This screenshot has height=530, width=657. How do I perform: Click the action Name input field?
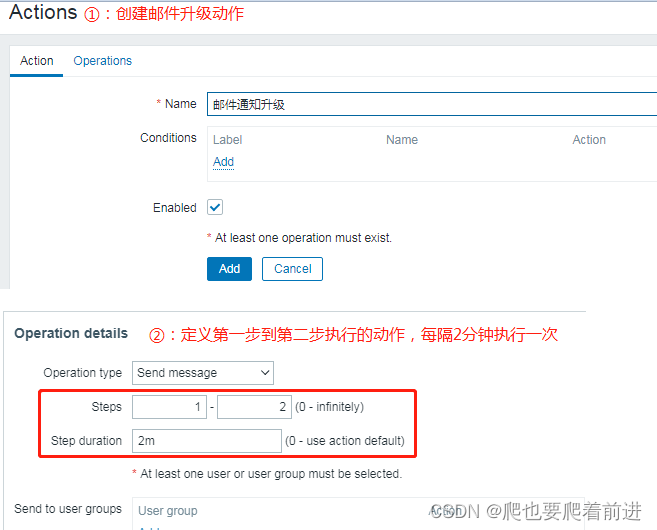432,104
